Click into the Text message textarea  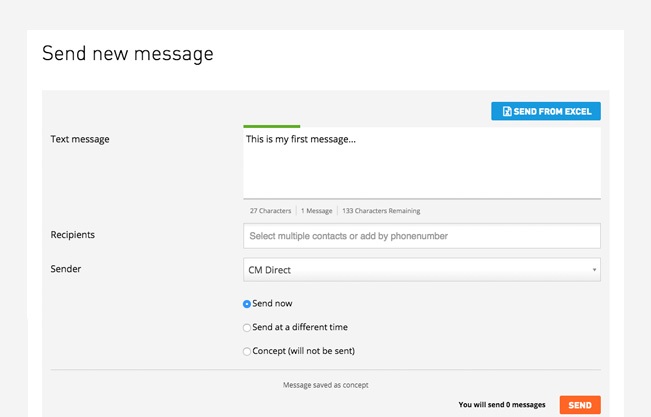pos(421,163)
